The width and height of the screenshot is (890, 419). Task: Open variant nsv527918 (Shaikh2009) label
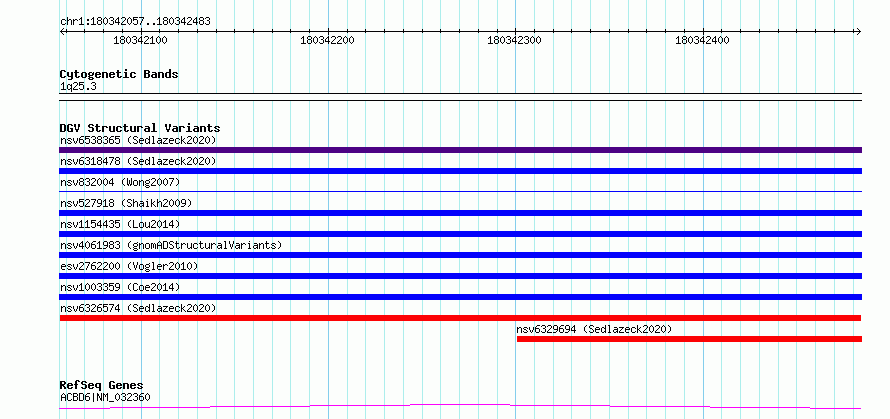tap(126, 203)
